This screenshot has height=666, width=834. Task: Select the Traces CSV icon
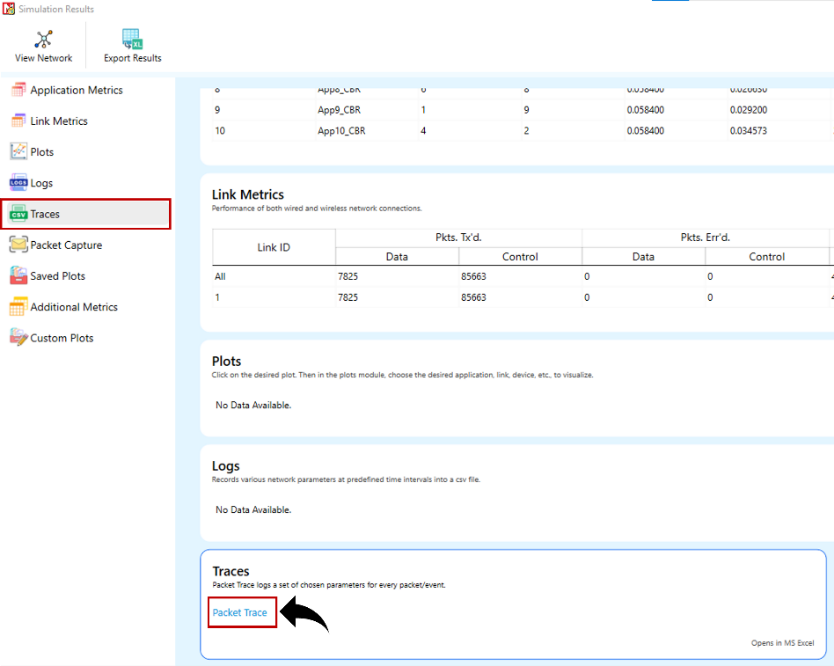coord(18,214)
